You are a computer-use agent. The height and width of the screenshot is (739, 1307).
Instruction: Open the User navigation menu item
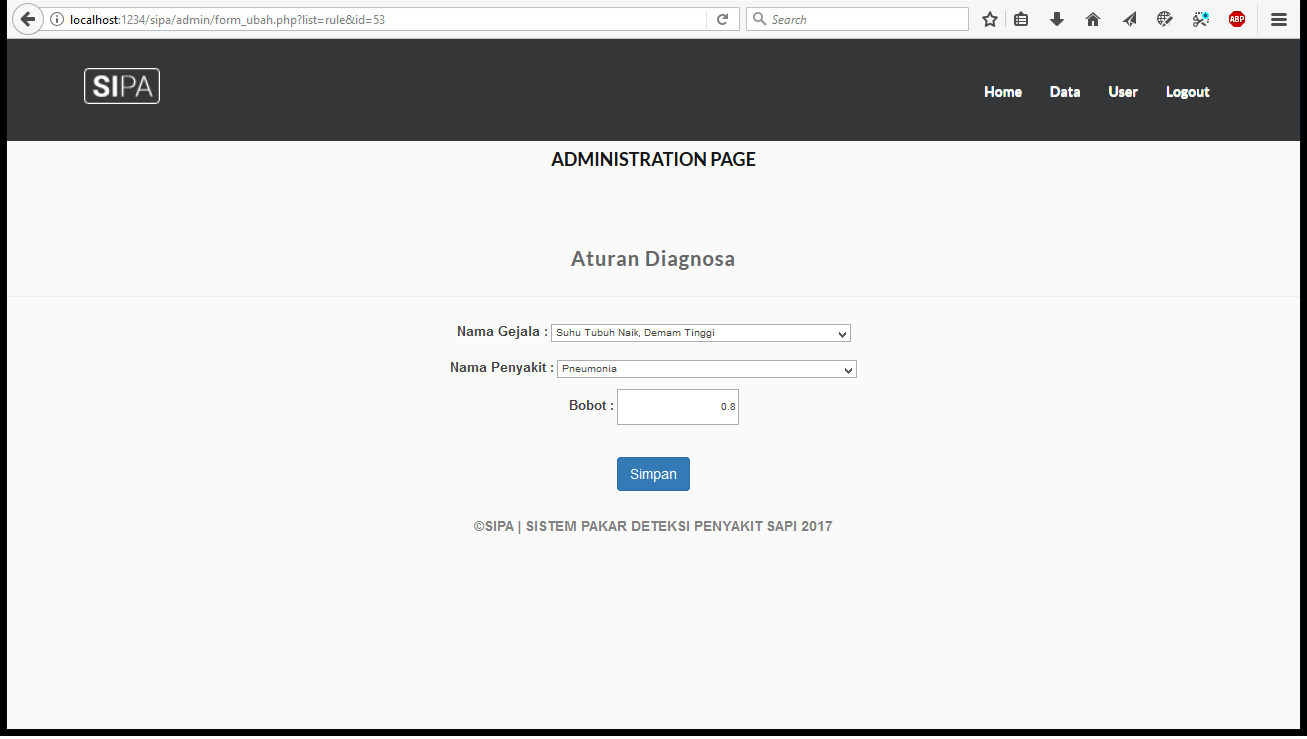click(x=1122, y=92)
